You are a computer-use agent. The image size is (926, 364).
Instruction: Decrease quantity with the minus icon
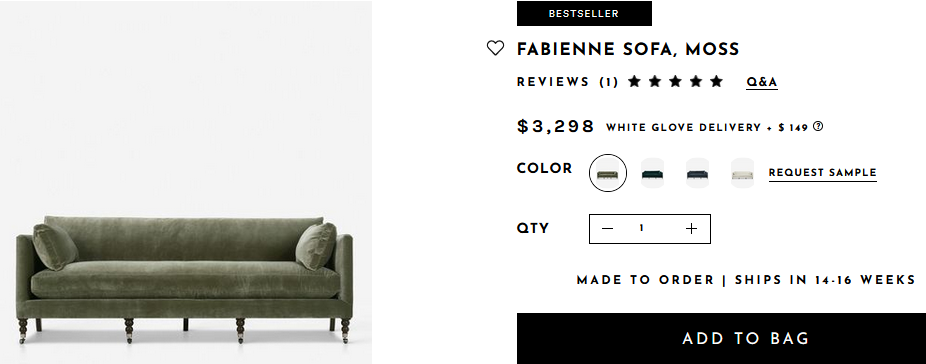click(x=607, y=229)
